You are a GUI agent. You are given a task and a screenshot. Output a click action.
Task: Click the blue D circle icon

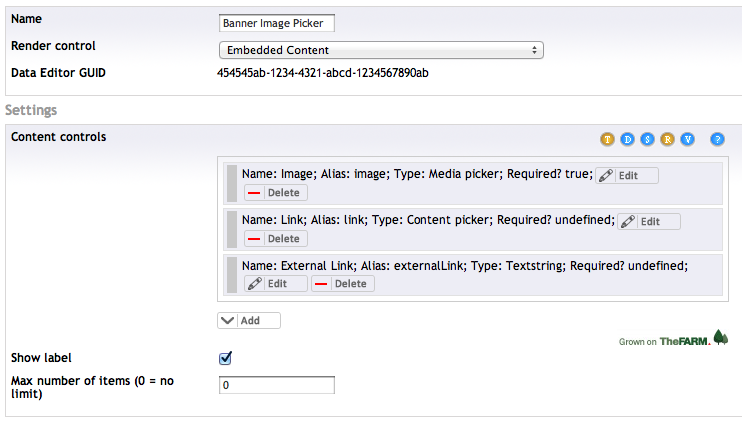click(626, 139)
